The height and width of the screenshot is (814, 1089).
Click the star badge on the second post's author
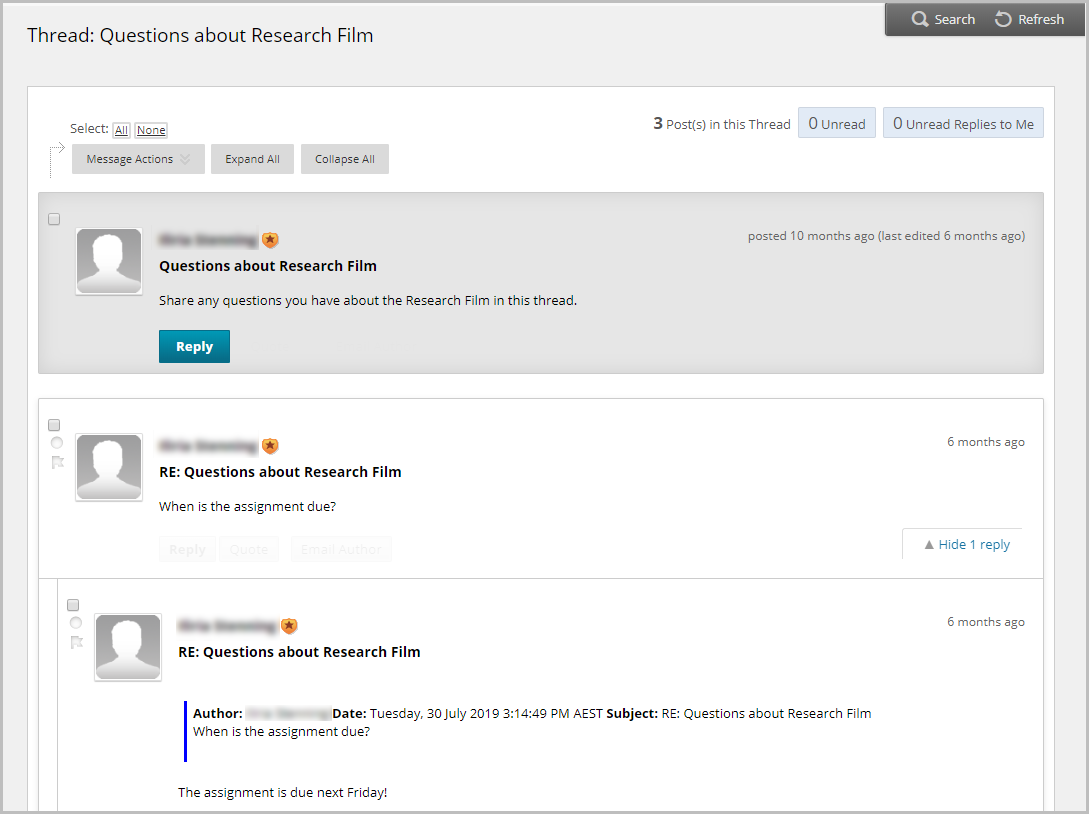click(270, 446)
